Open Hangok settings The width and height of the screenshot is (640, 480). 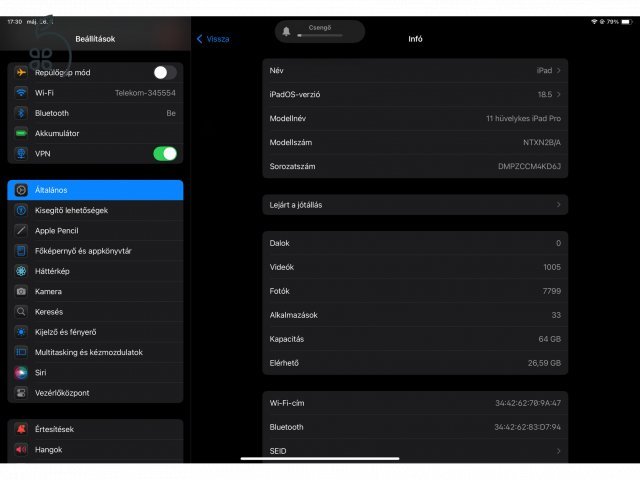pyautogui.click(x=95, y=449)
